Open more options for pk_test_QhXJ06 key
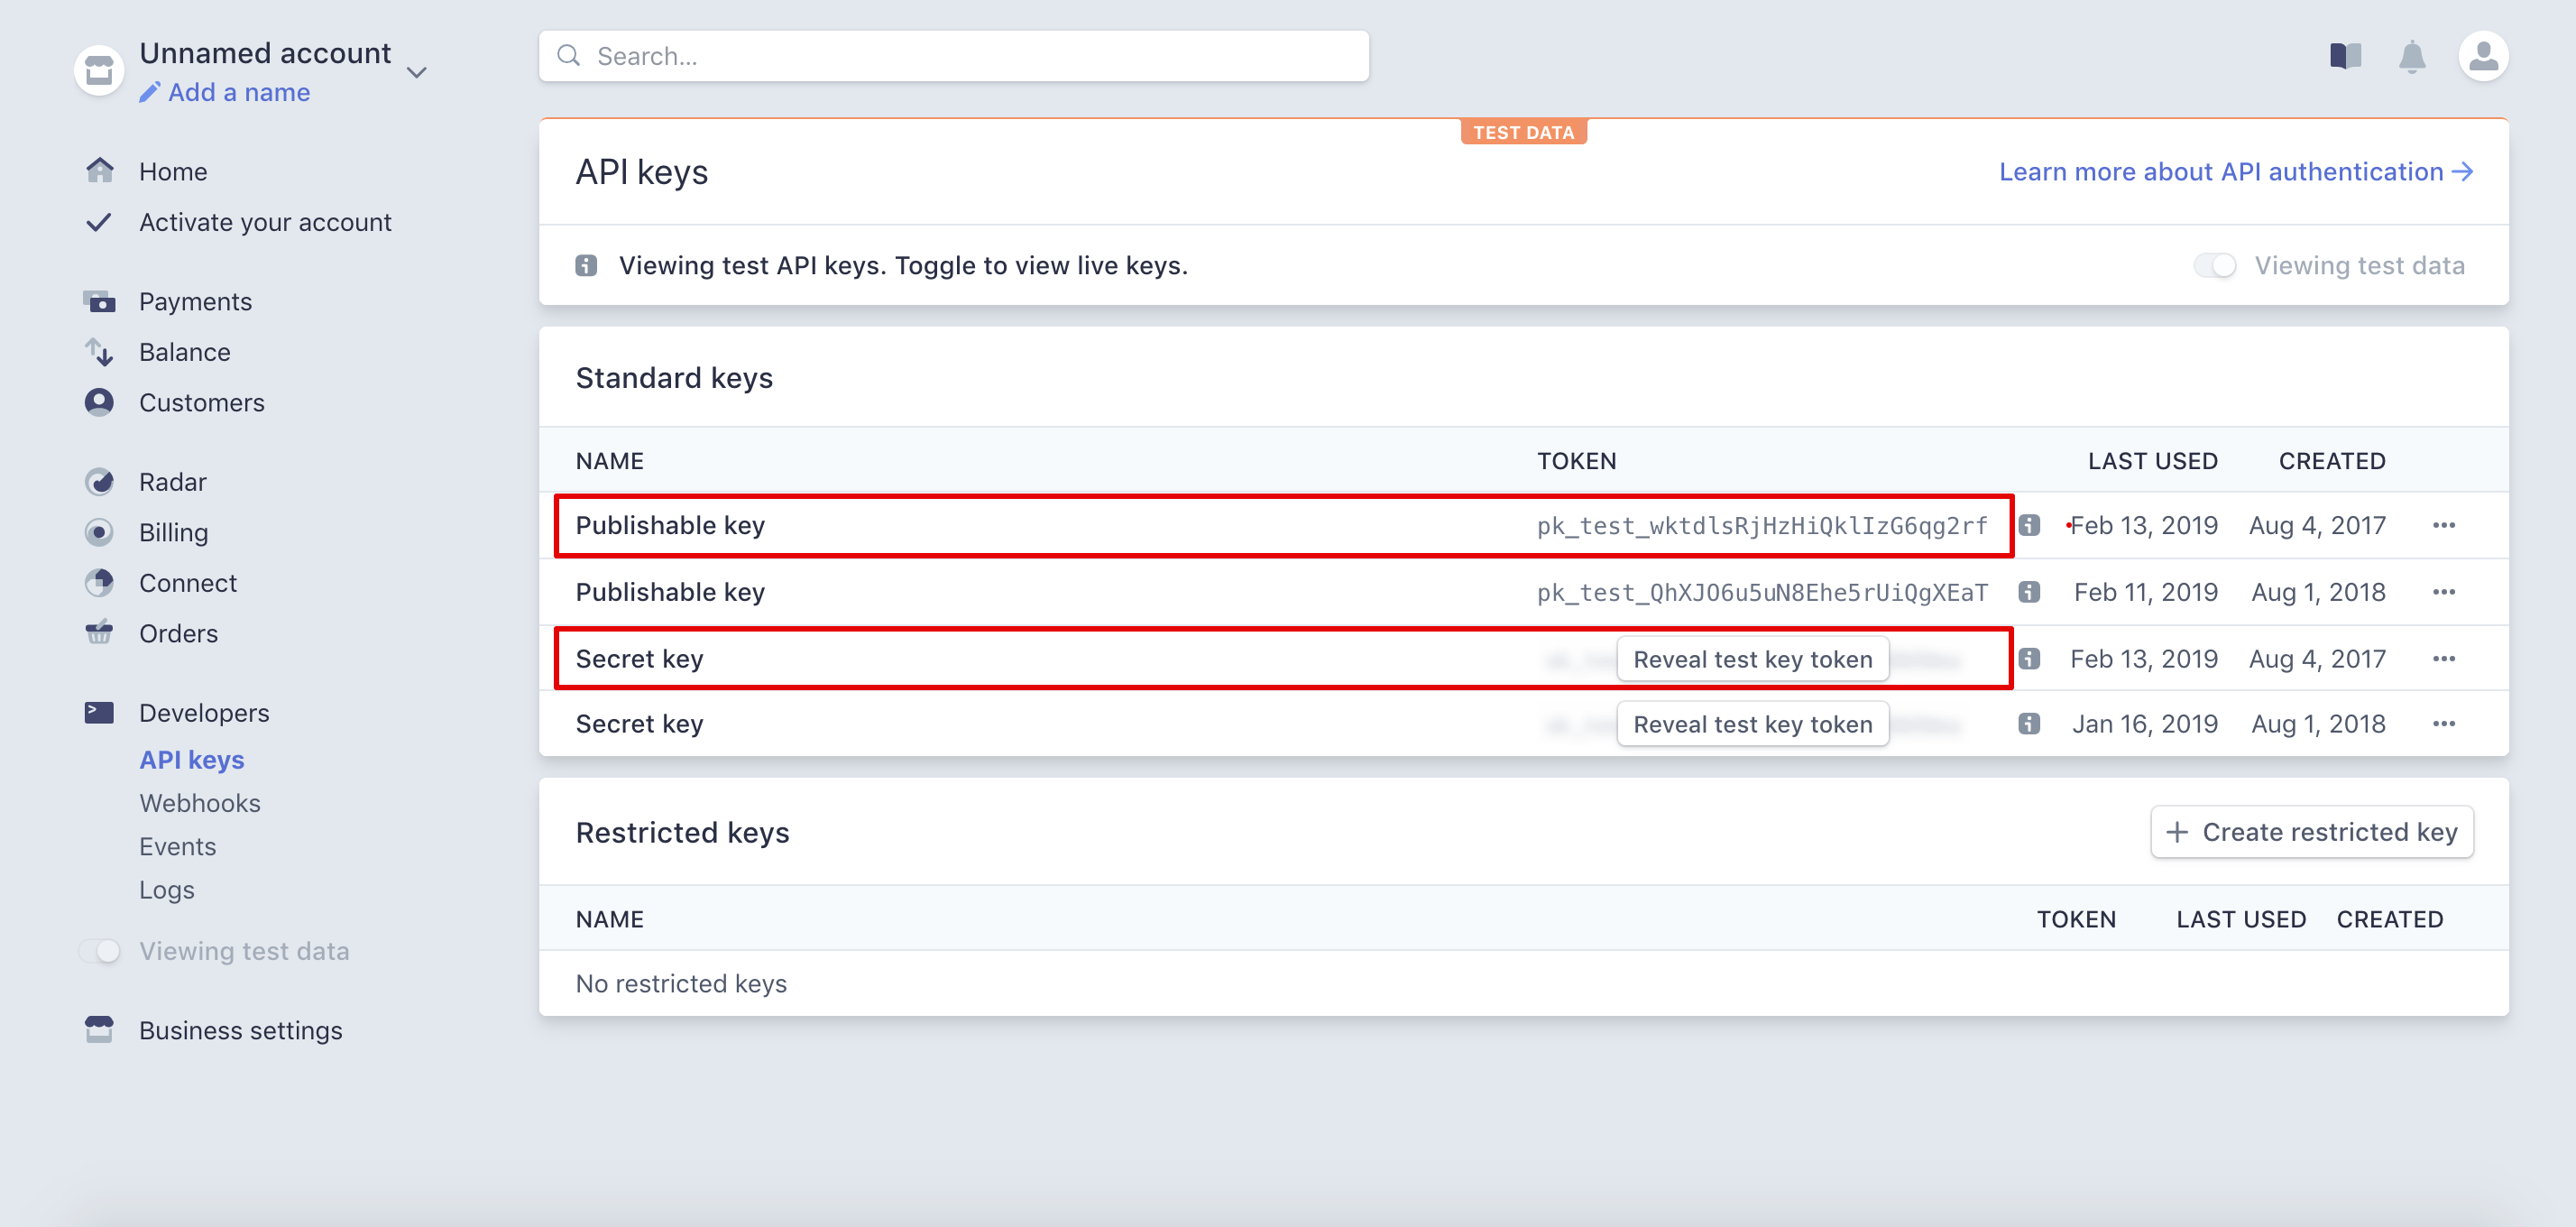The height and width of the screenshot is (1227, 2576). (x=2444, y=592)
